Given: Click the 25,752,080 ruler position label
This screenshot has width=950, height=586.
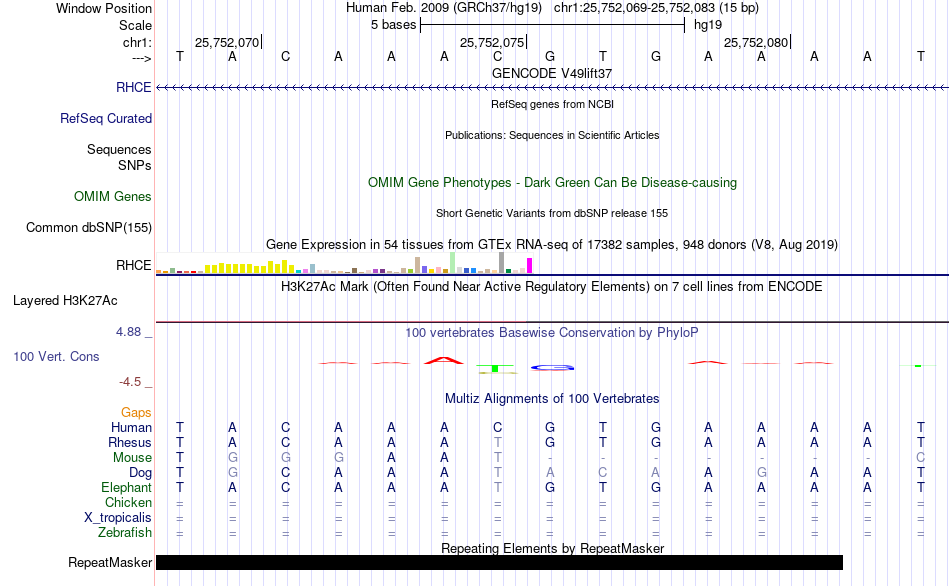Looking at the screenshot, I should [x=756, y=42].
